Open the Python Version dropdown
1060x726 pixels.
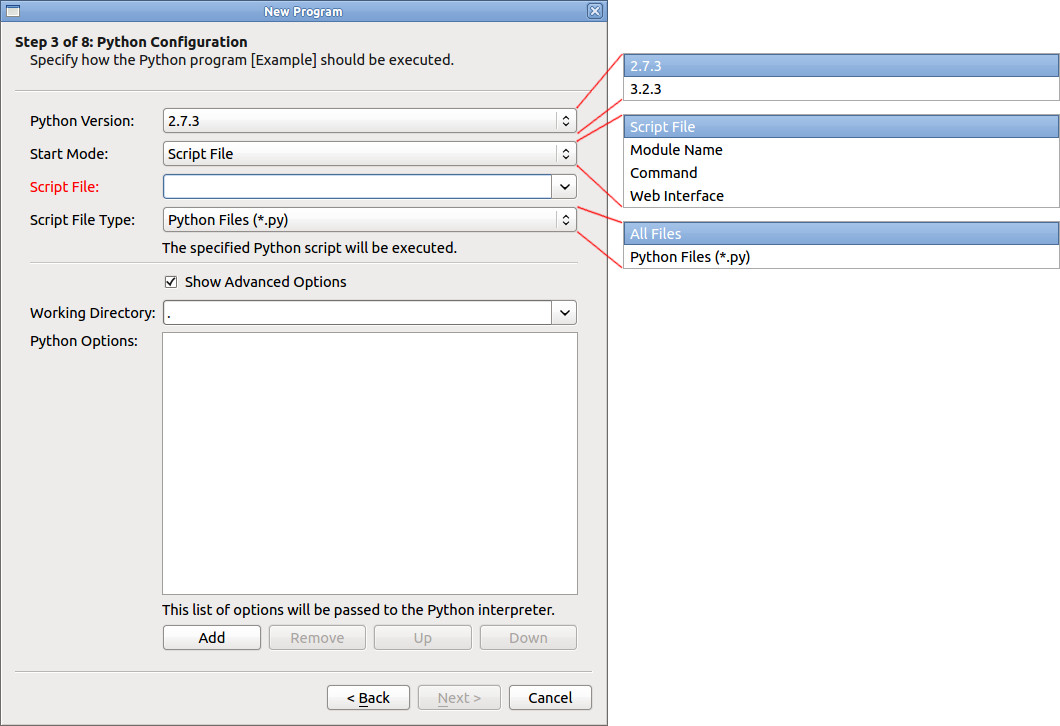370,121
